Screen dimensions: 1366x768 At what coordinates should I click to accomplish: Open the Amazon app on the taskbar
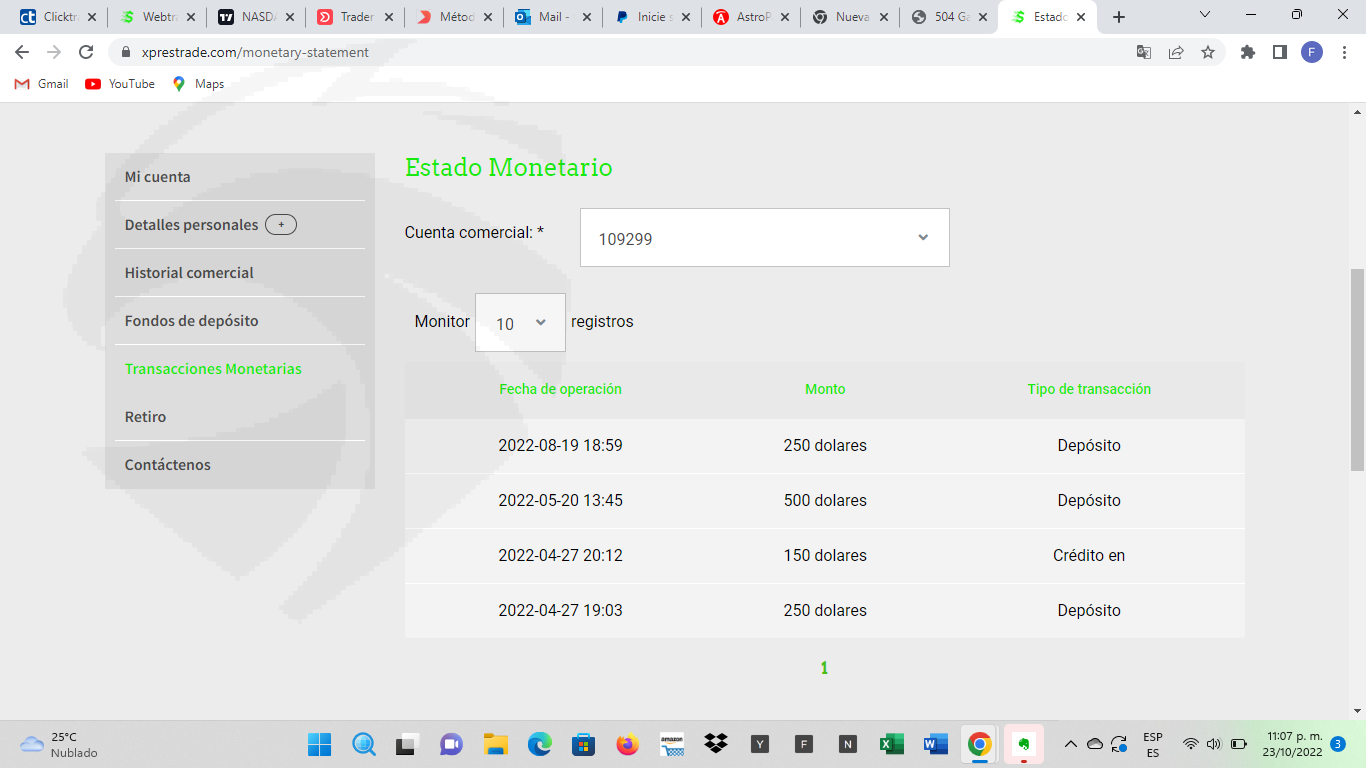pos(672,744)
